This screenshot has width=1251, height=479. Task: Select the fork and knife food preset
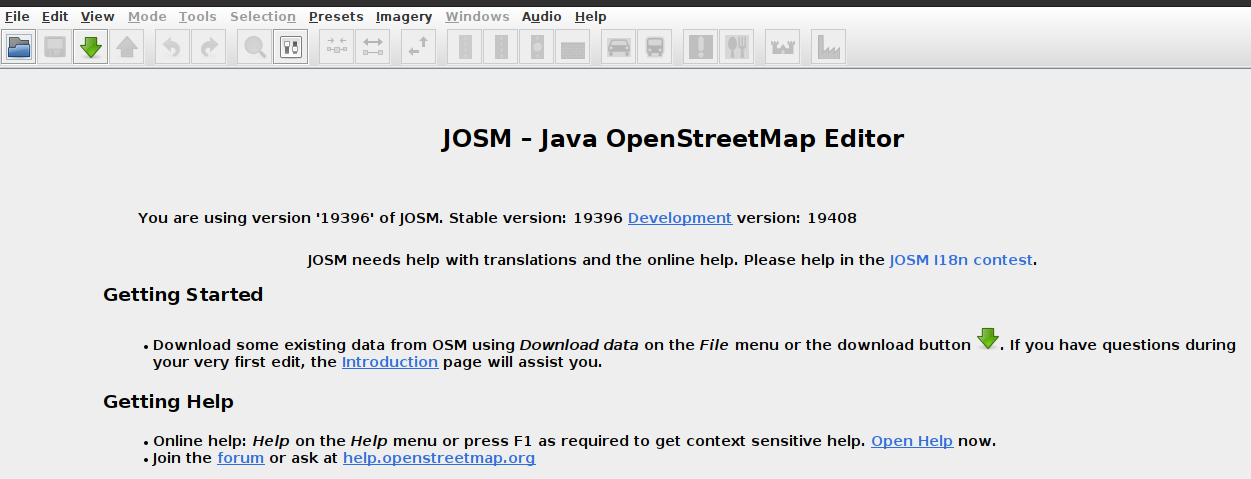(737, 47)
